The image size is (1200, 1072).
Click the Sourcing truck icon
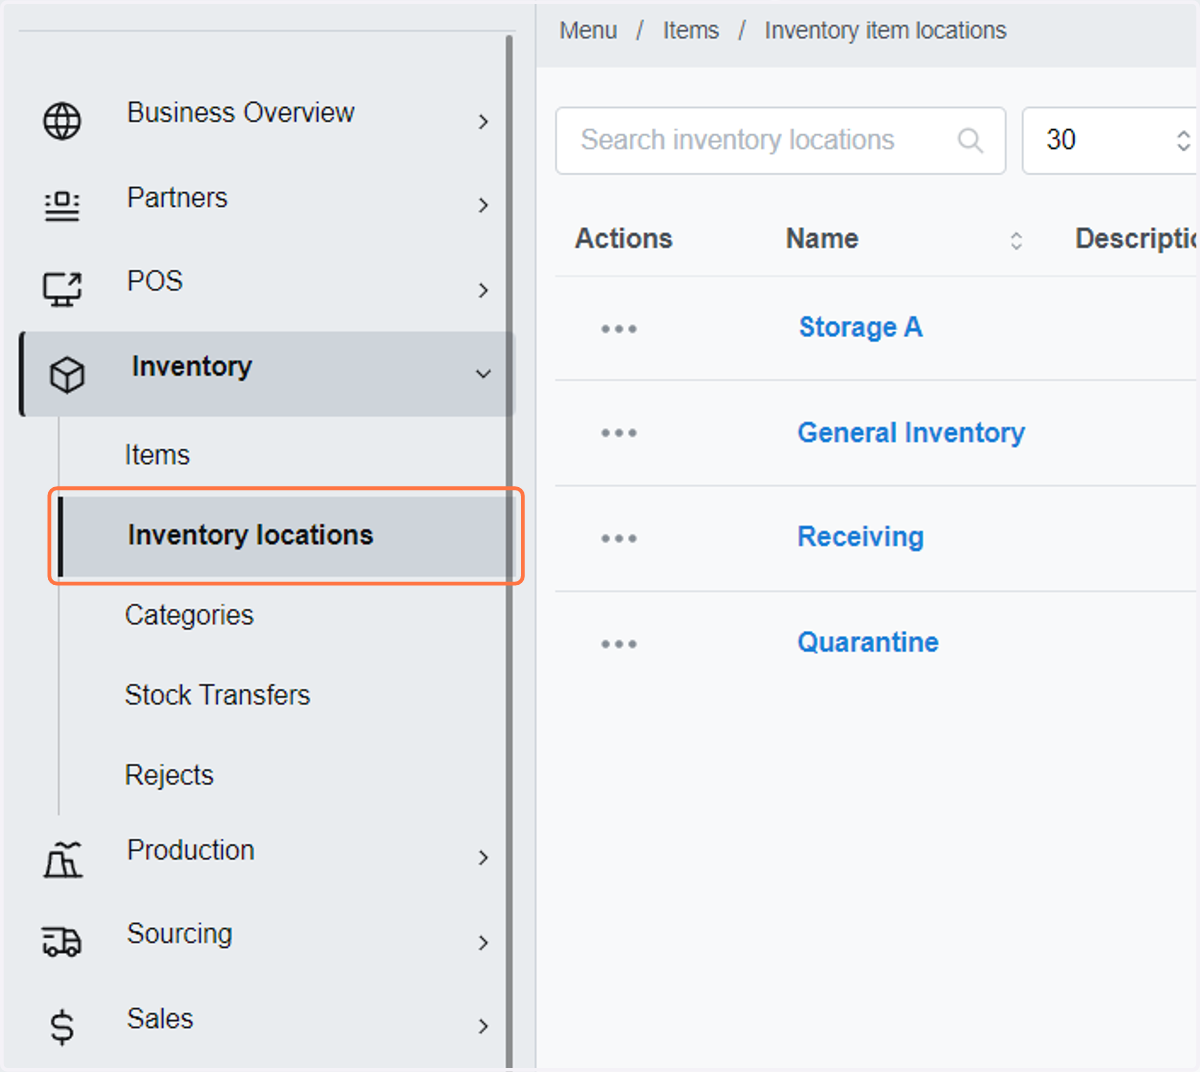click(62, 942)
